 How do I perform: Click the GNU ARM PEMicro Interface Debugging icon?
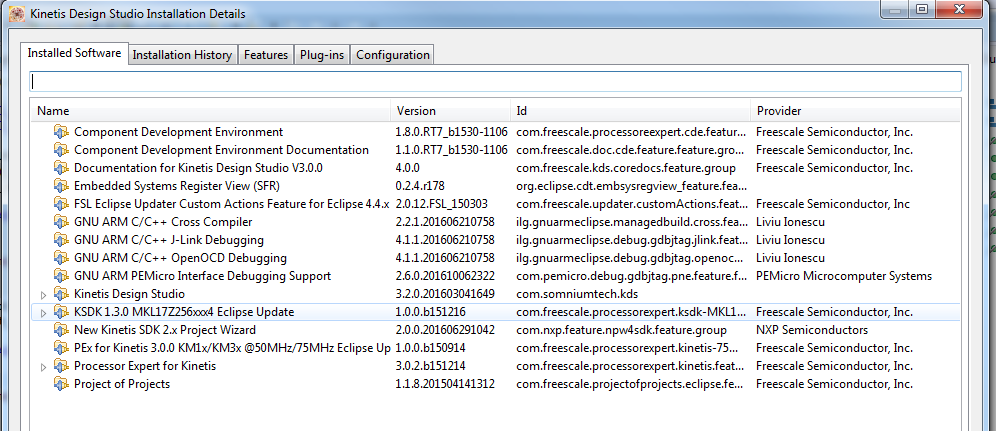[62, 276]
